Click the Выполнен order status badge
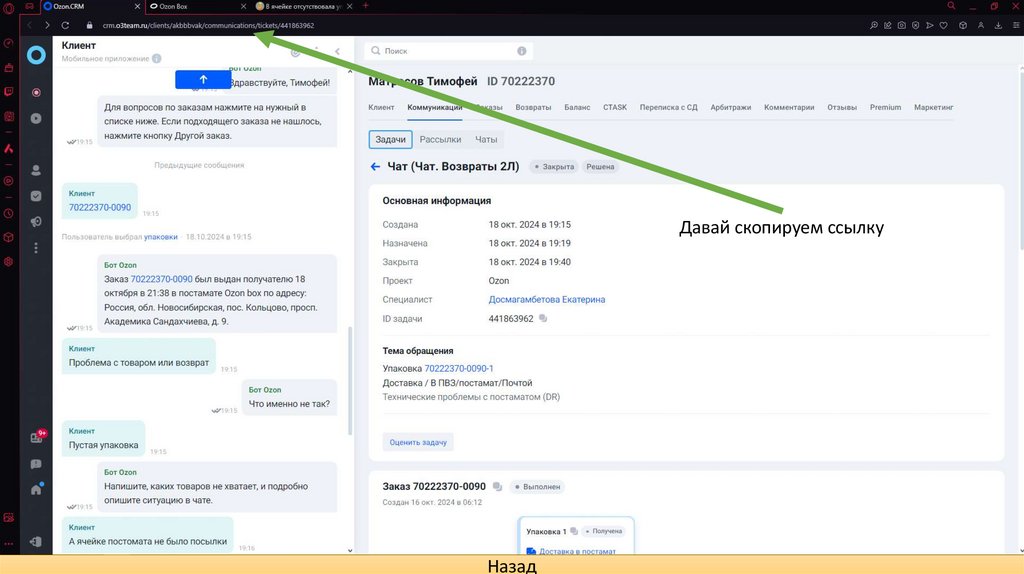This screenshot has height=574, width=1024. [537, 486]
